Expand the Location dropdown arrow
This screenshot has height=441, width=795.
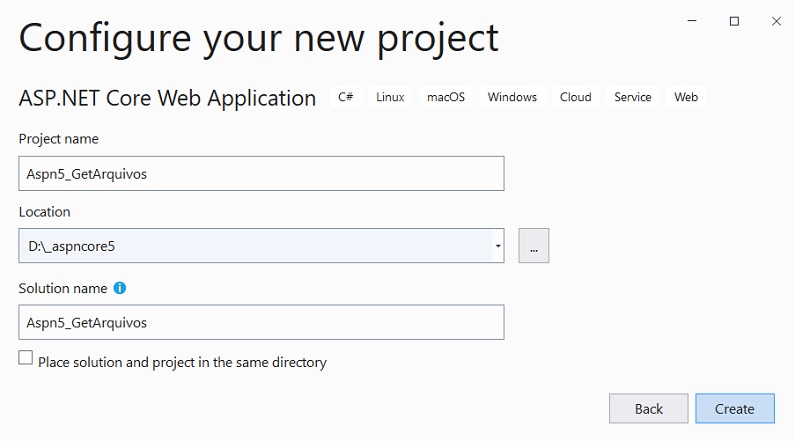click(x=498, y=246)
